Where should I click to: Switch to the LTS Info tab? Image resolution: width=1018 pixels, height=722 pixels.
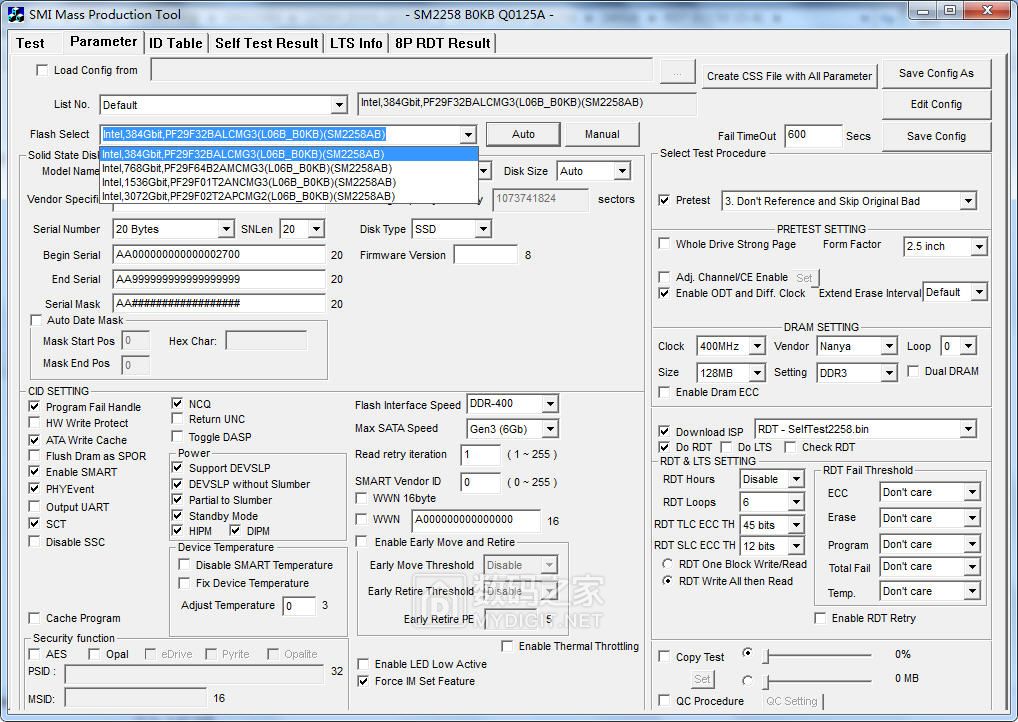(356, 44)
